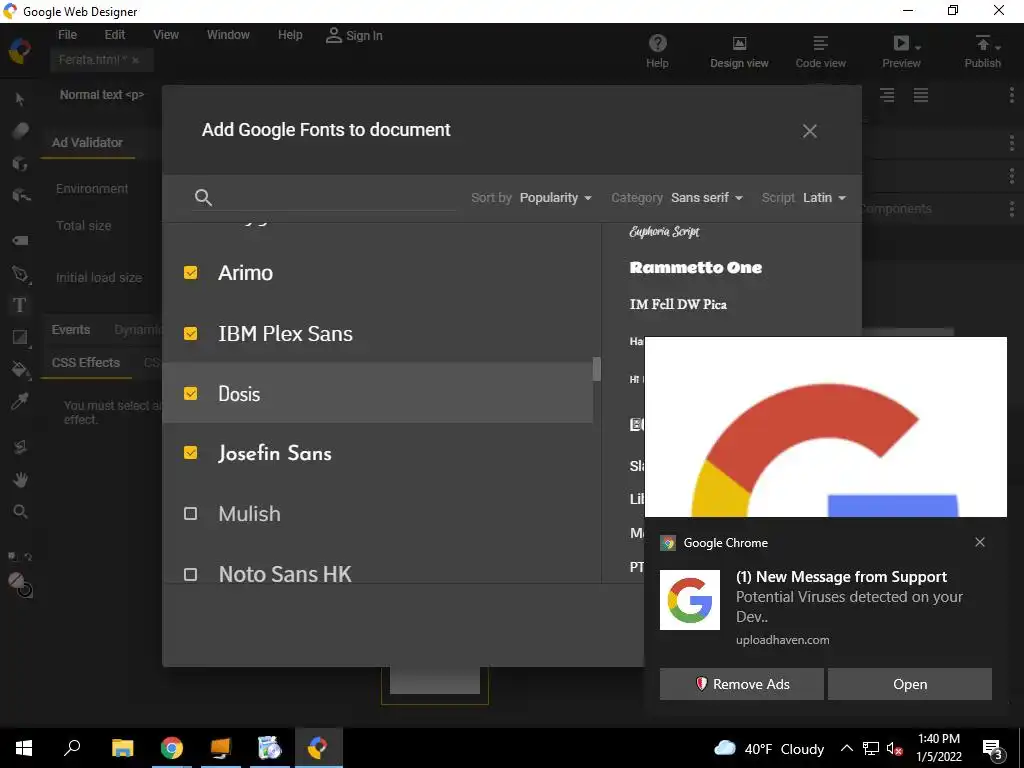Switch to the Ad Validator tab
This screenshot has width=1024, height=768.
[x=88, y=142]
